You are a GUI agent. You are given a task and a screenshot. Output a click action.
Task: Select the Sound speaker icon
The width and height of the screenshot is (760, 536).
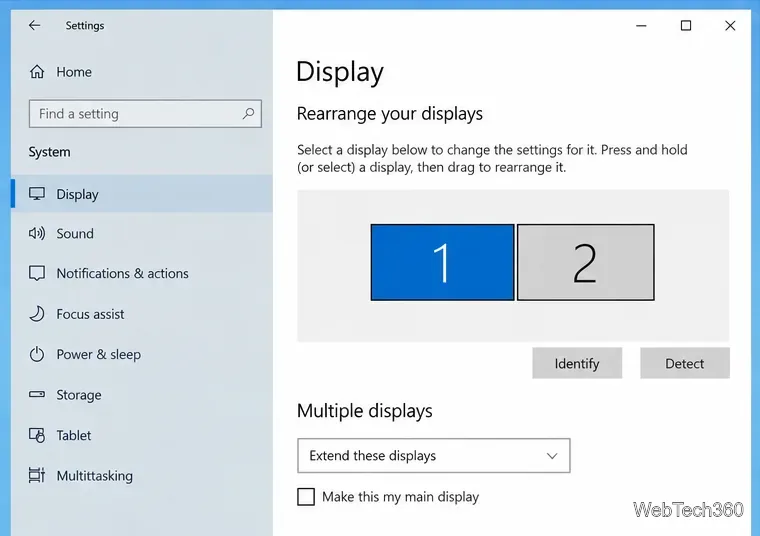click(x=37, y=234)
